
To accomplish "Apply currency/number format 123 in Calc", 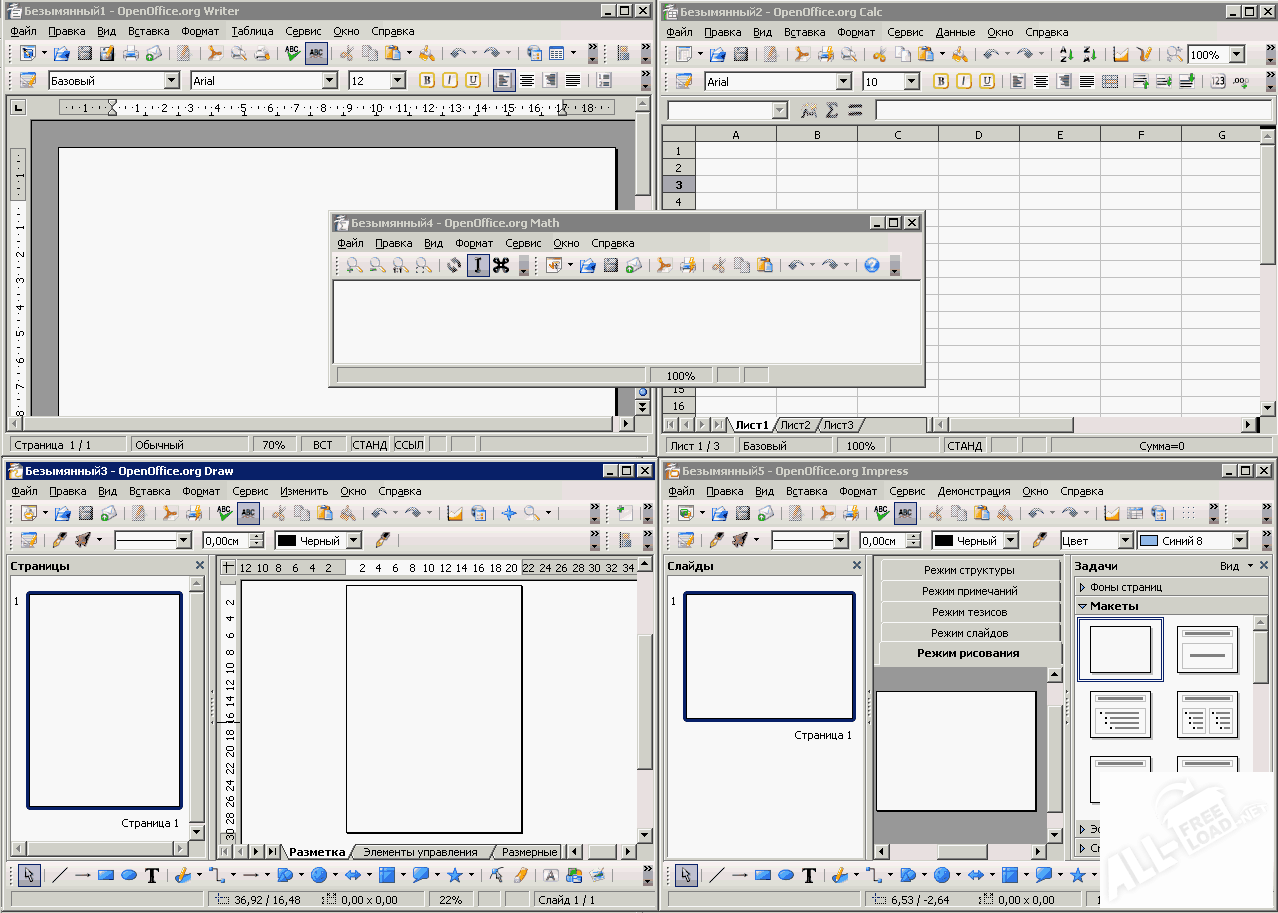I will 1218,81.
